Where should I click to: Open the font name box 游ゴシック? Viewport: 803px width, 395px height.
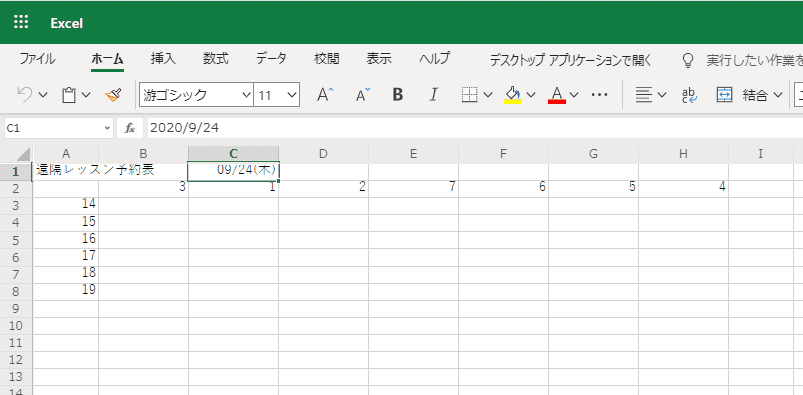click(197, 95)
